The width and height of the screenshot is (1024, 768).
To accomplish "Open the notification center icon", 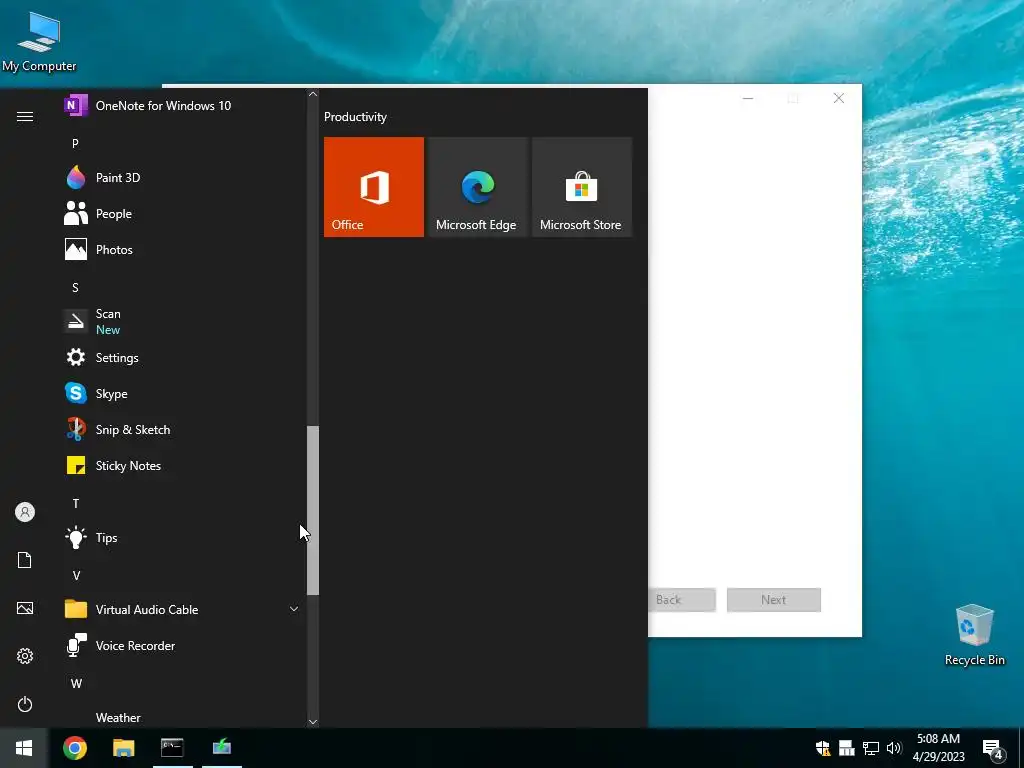I will pyautogui.click(x=993, y=749).
